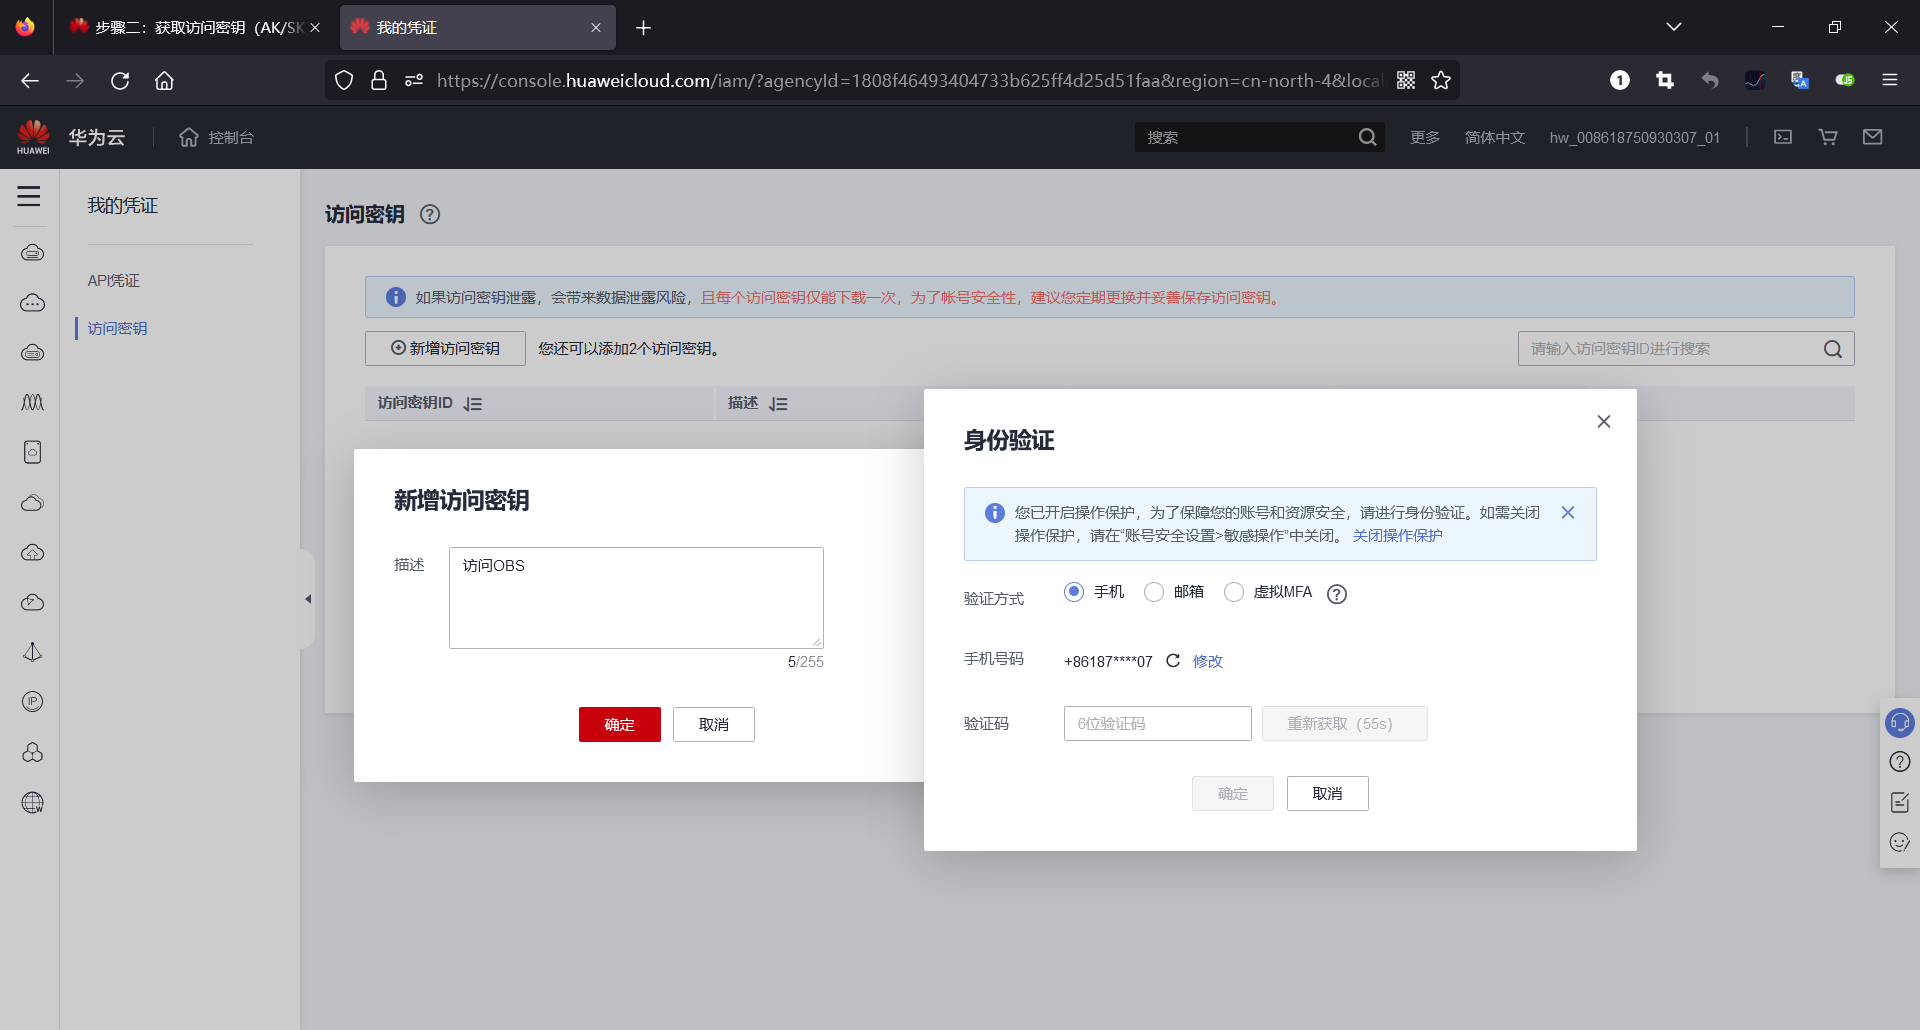Click the IP service icon in the left sidebar
This screenshot has height=1030, width=1920.
click(33, 701)
